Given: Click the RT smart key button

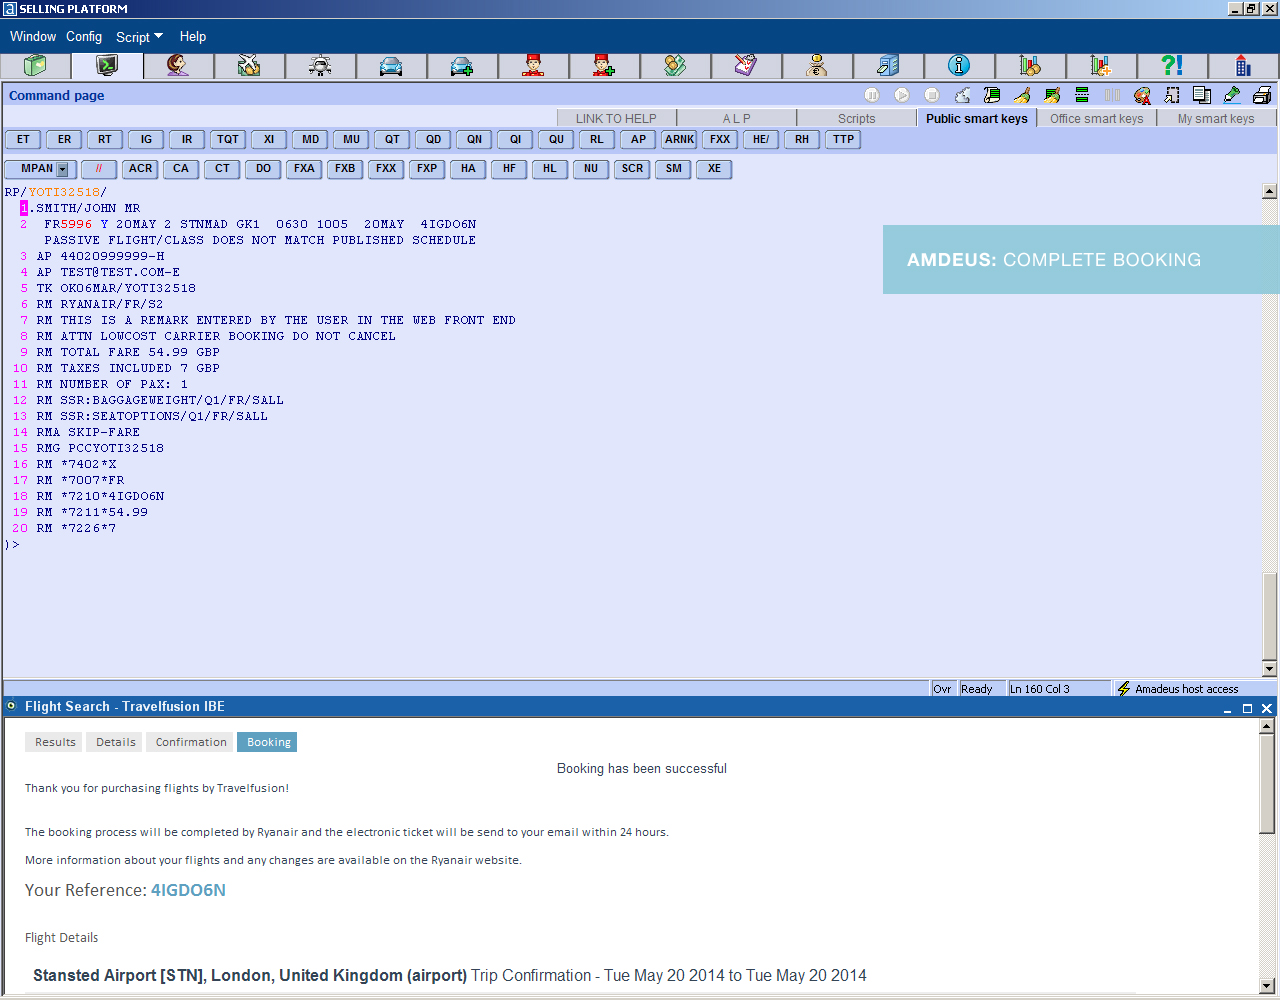Looking at the screenshot, I should pos(105,140).
